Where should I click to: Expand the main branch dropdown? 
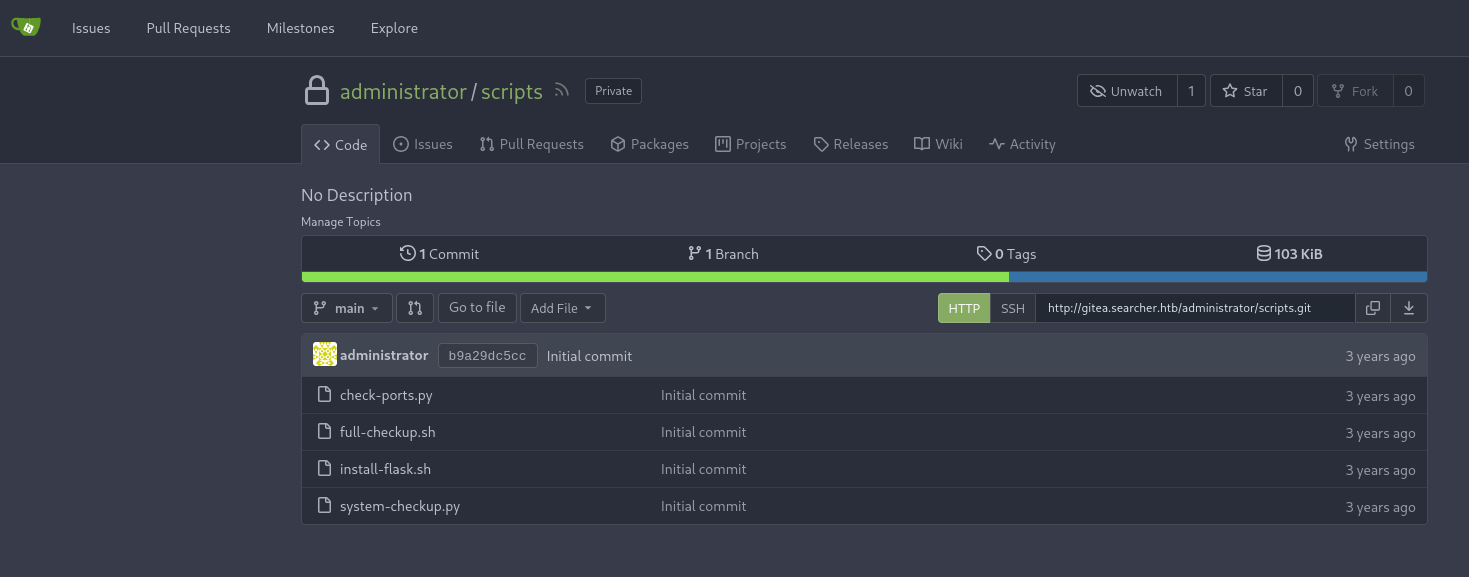tap(346, 308)
